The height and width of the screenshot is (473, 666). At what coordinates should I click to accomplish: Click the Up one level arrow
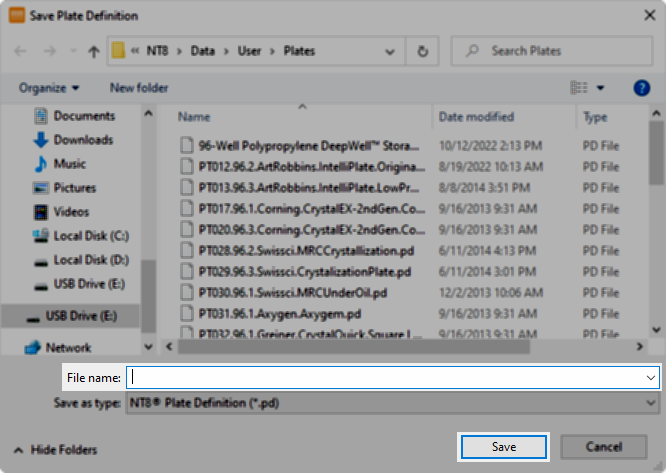click(x=93, y=52)
